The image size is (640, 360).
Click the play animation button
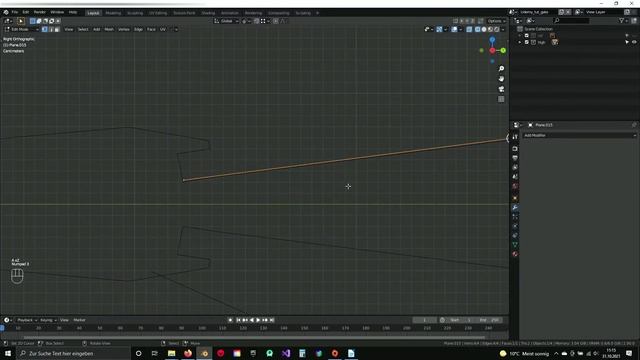(x=258, y=320)
